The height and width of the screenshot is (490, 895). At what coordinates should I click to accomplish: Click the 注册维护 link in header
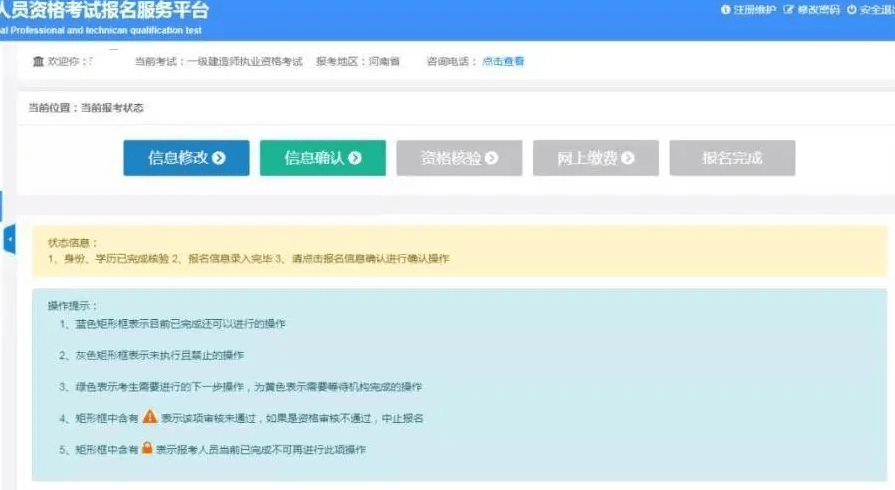coord(754,10)
